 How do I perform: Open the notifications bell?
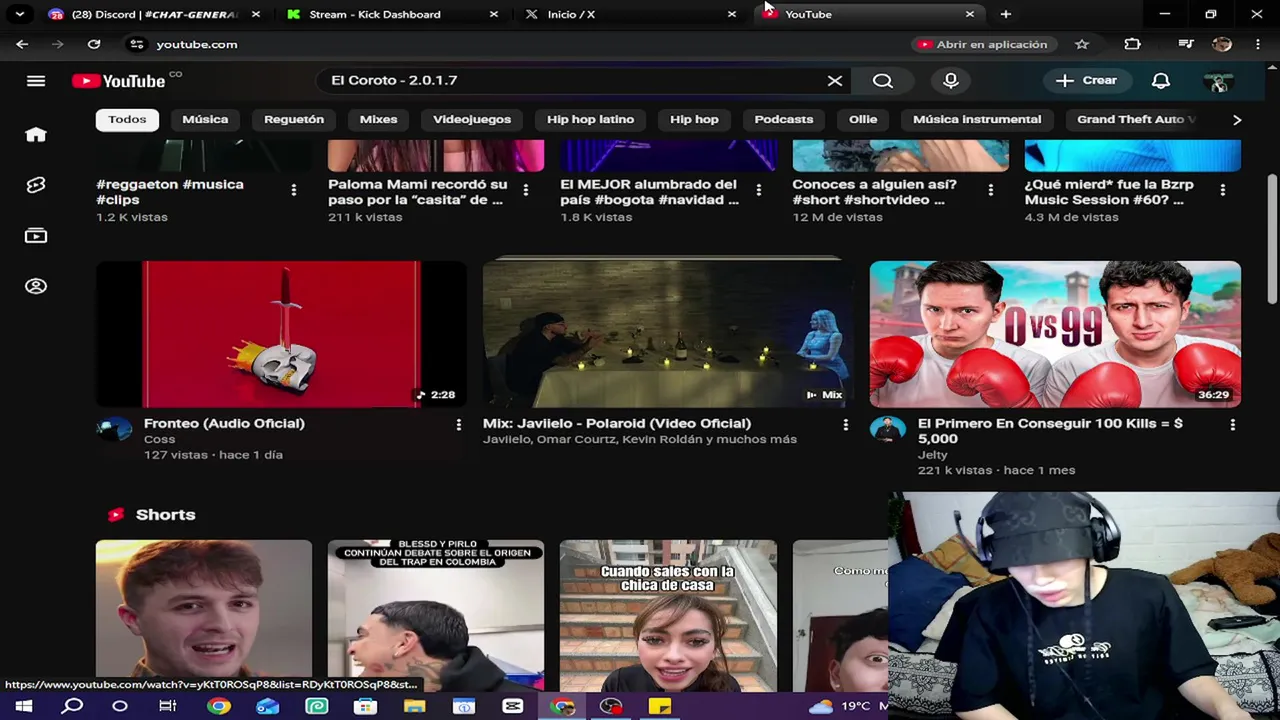pyautogui.click(x=1161, y=81)
